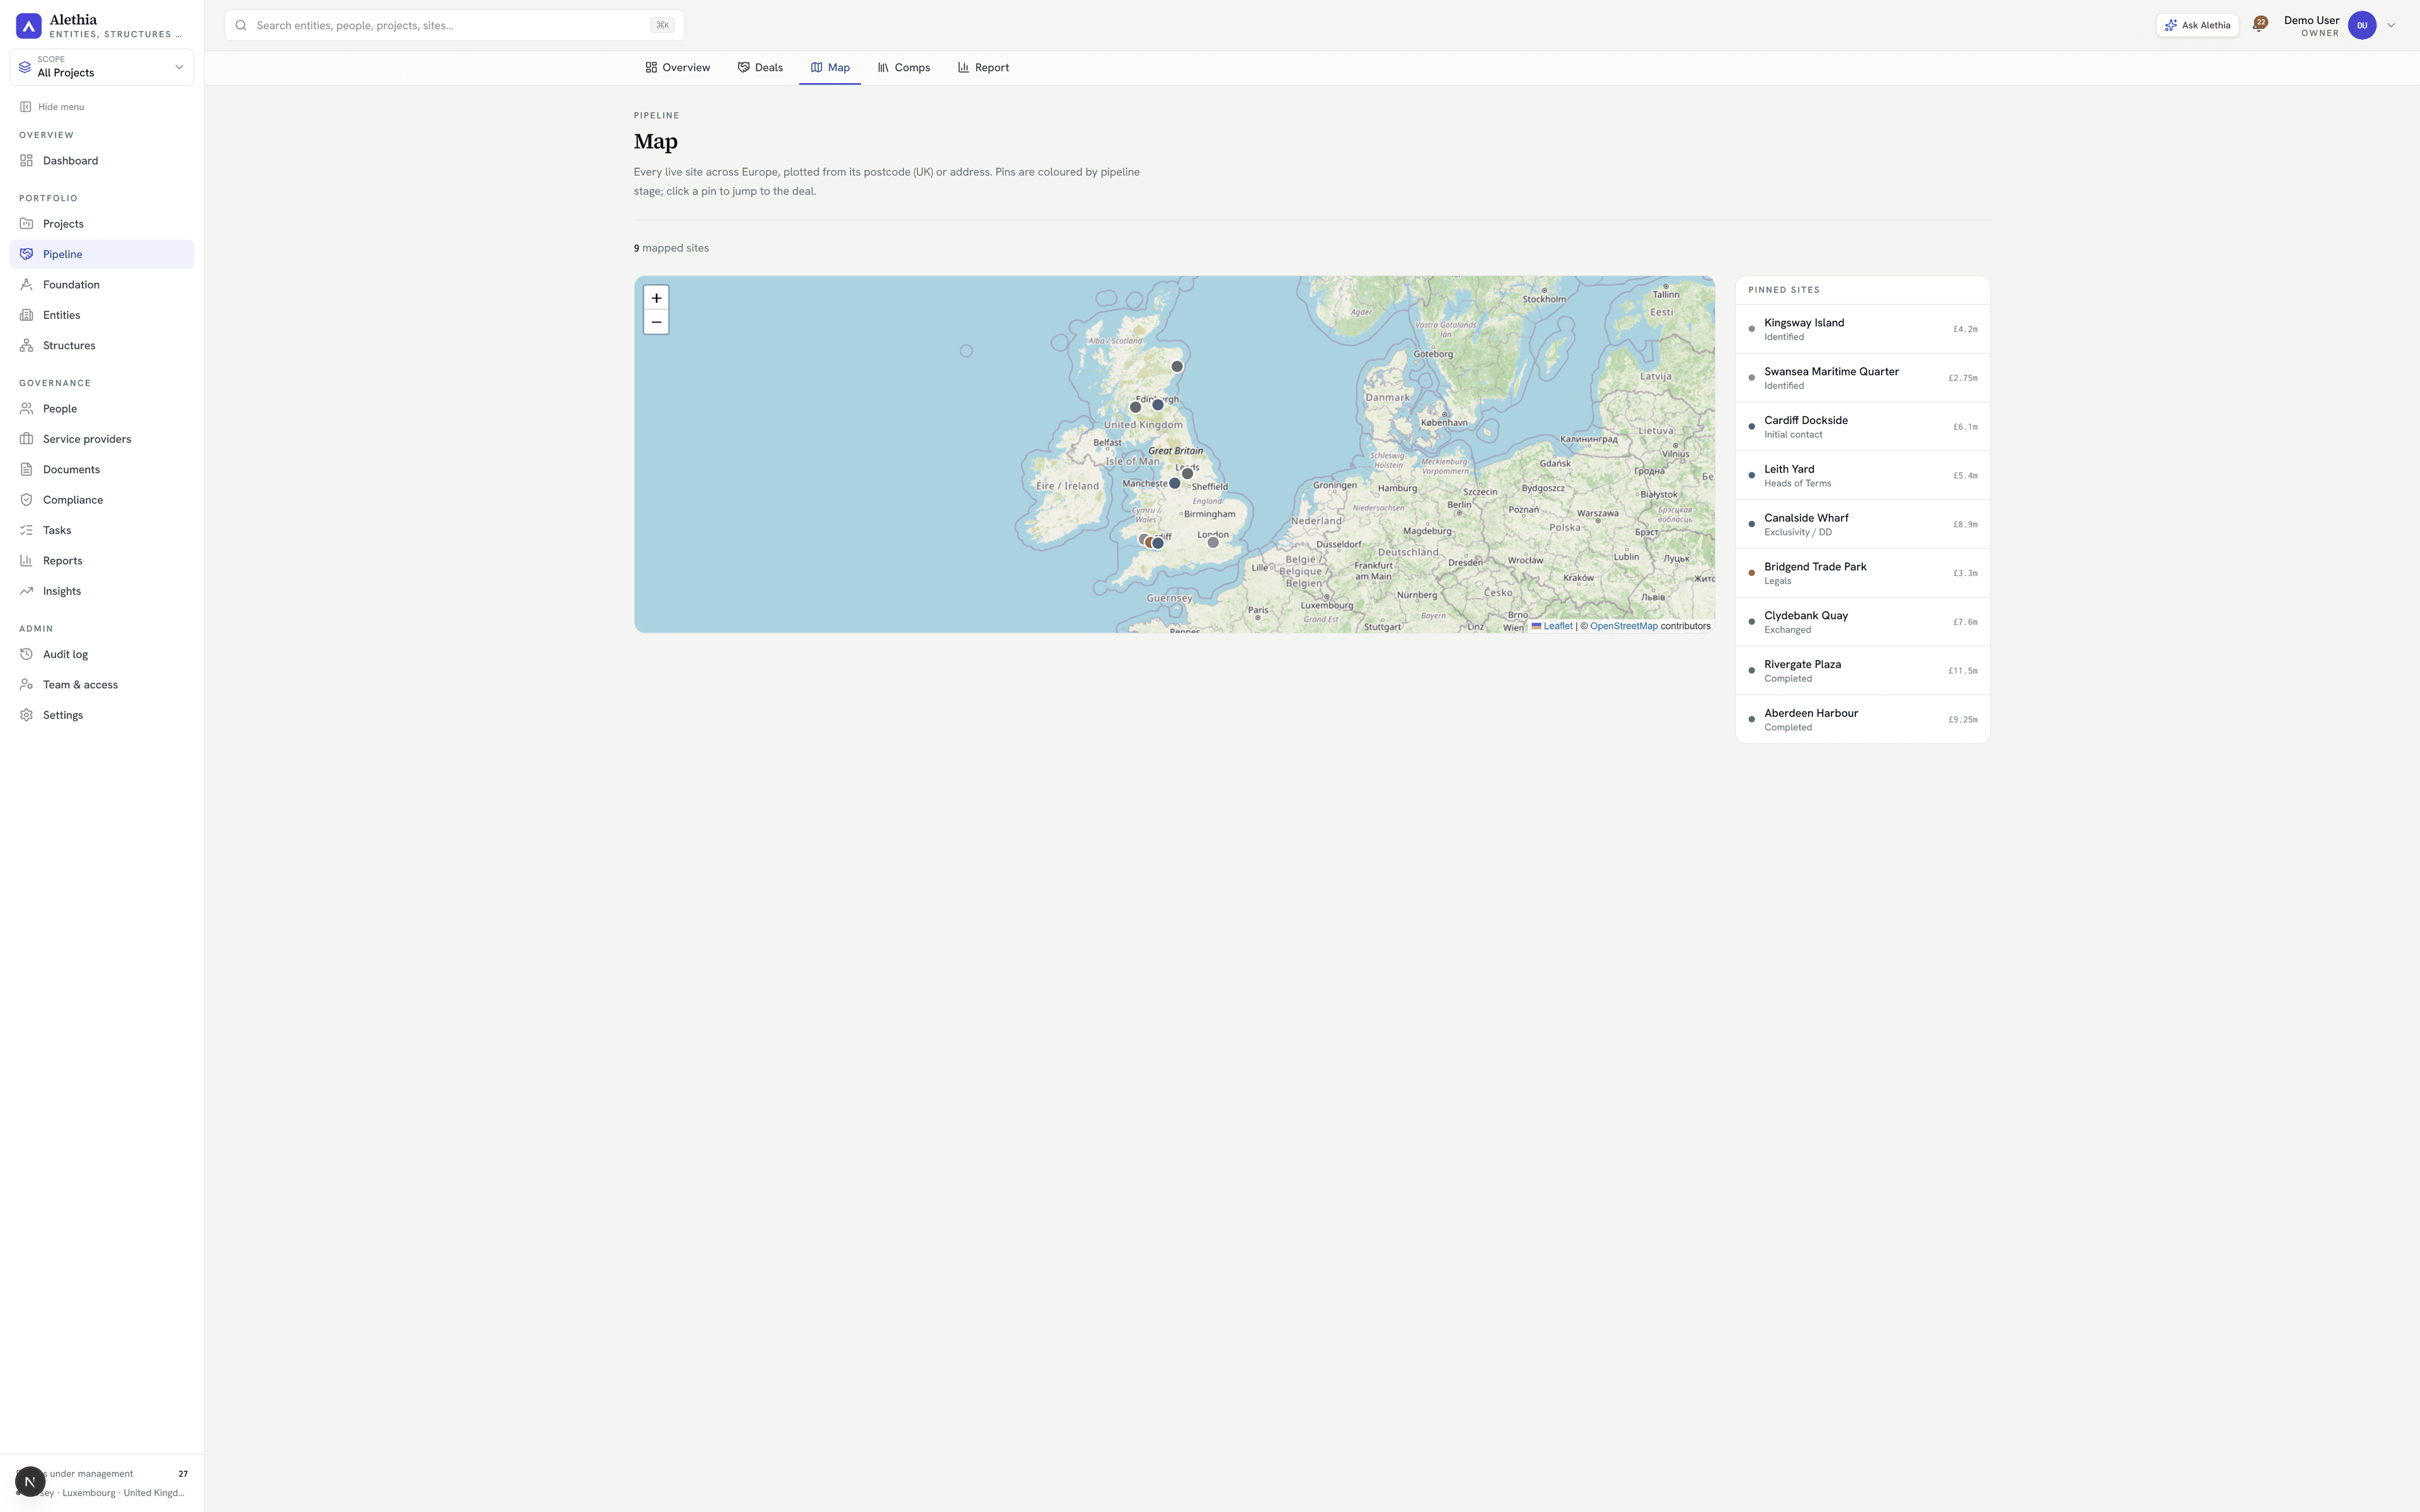Open the Documents file icon

(x=27, y=470)
